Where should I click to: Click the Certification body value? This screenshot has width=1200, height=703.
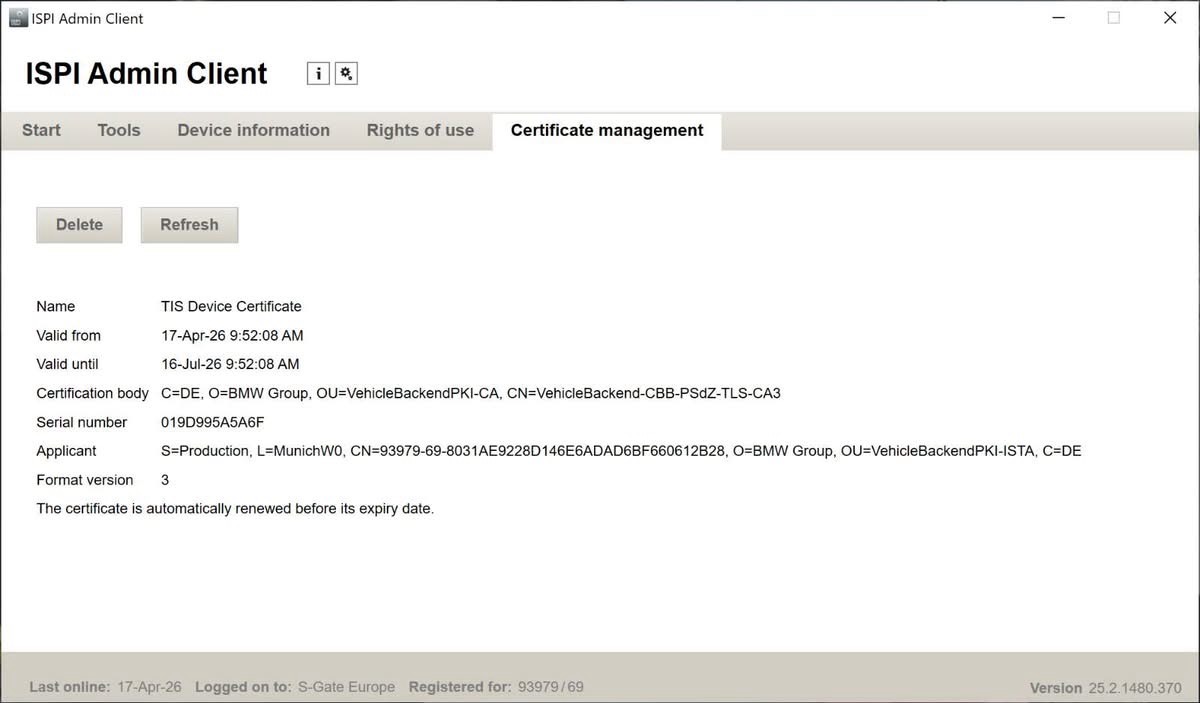(471, 393)
